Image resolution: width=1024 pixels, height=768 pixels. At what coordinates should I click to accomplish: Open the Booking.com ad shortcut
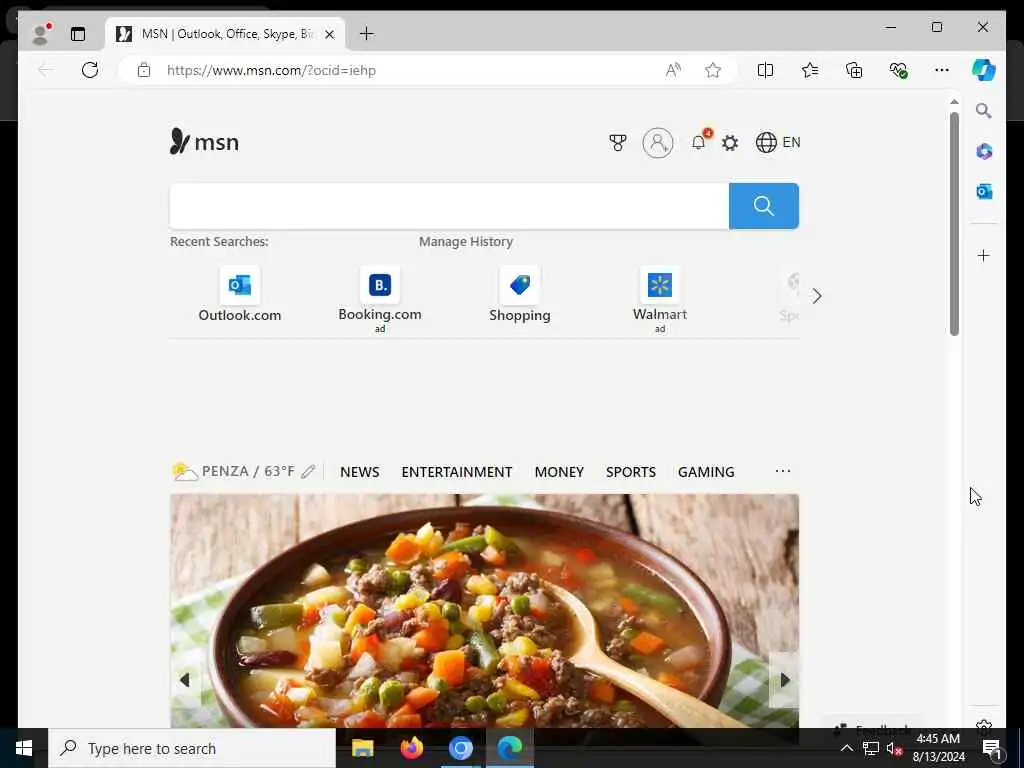pos(379,300)
